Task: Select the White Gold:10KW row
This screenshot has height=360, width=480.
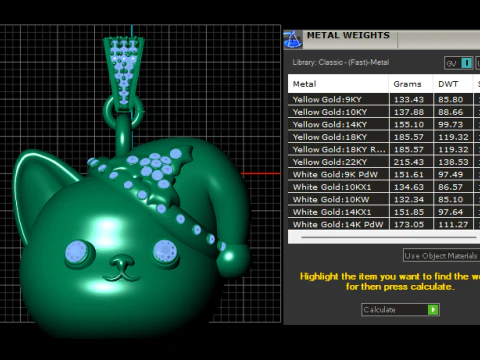Action: [x=384, y=199]
